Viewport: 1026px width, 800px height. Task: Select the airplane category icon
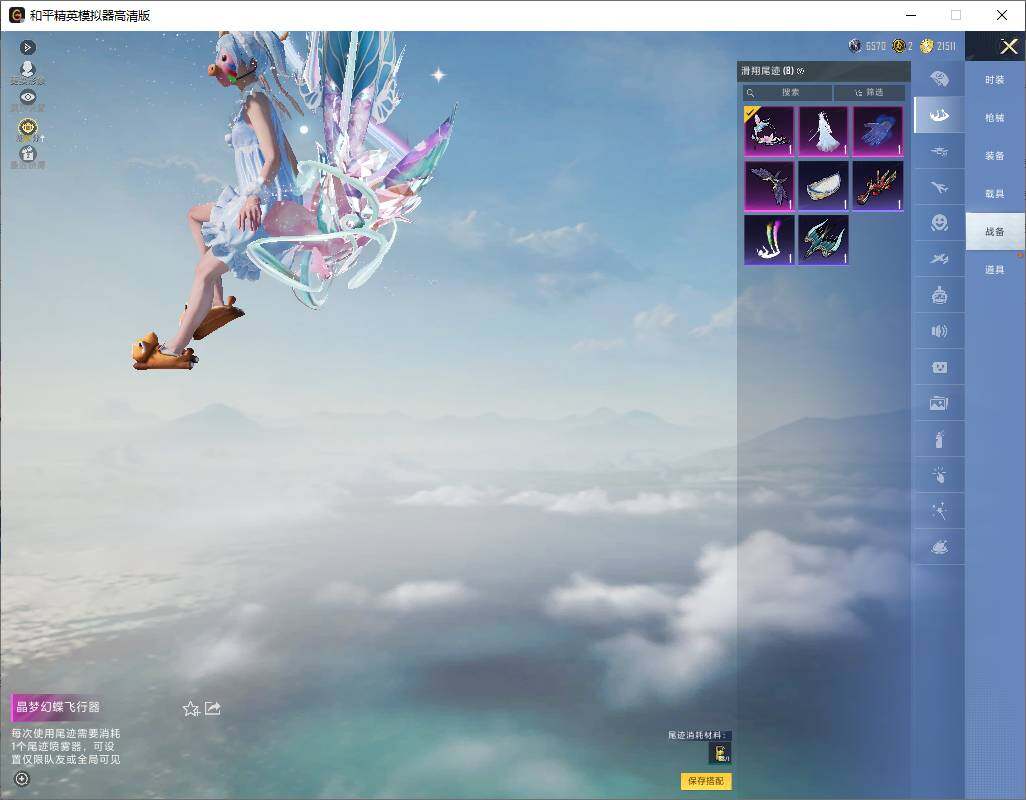[939, 188]
